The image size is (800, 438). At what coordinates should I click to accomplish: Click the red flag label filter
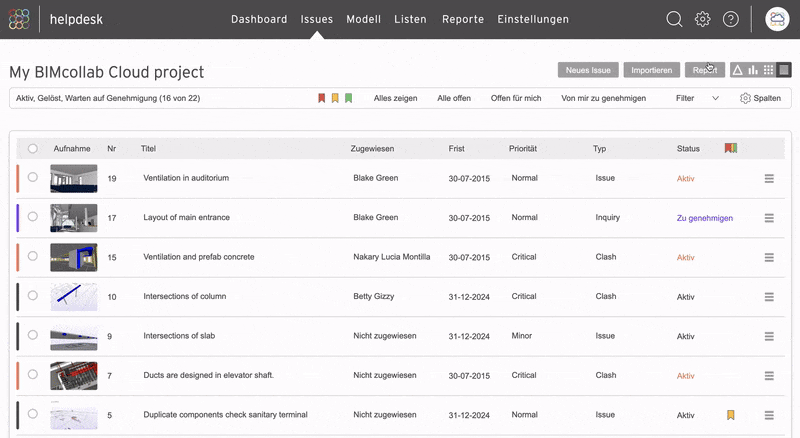point(321,98)
